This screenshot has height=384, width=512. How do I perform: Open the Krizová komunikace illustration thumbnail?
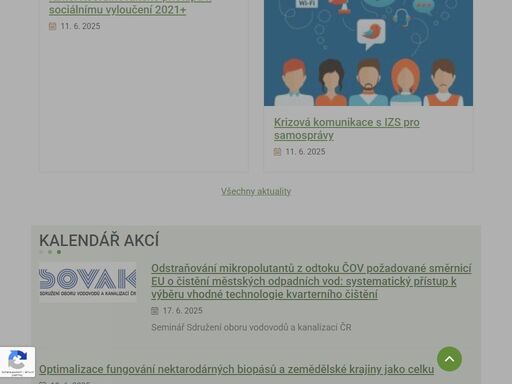pos(368,53)
